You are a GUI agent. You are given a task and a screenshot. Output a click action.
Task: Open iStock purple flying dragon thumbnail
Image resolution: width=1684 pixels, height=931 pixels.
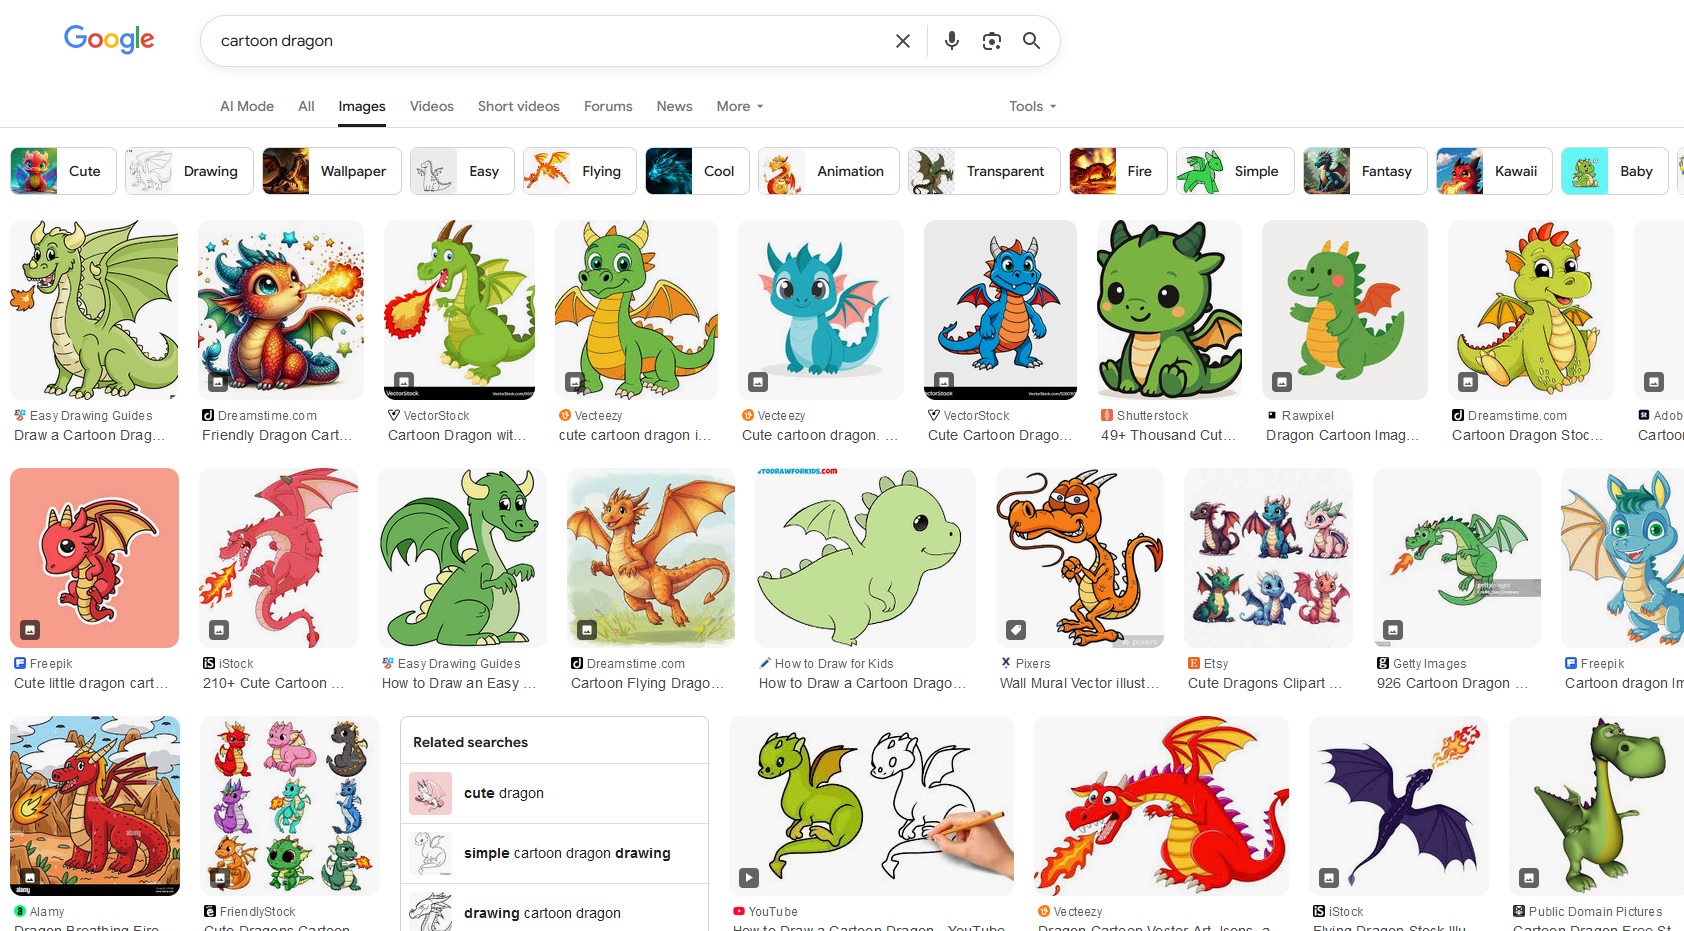click(1399, 806)
